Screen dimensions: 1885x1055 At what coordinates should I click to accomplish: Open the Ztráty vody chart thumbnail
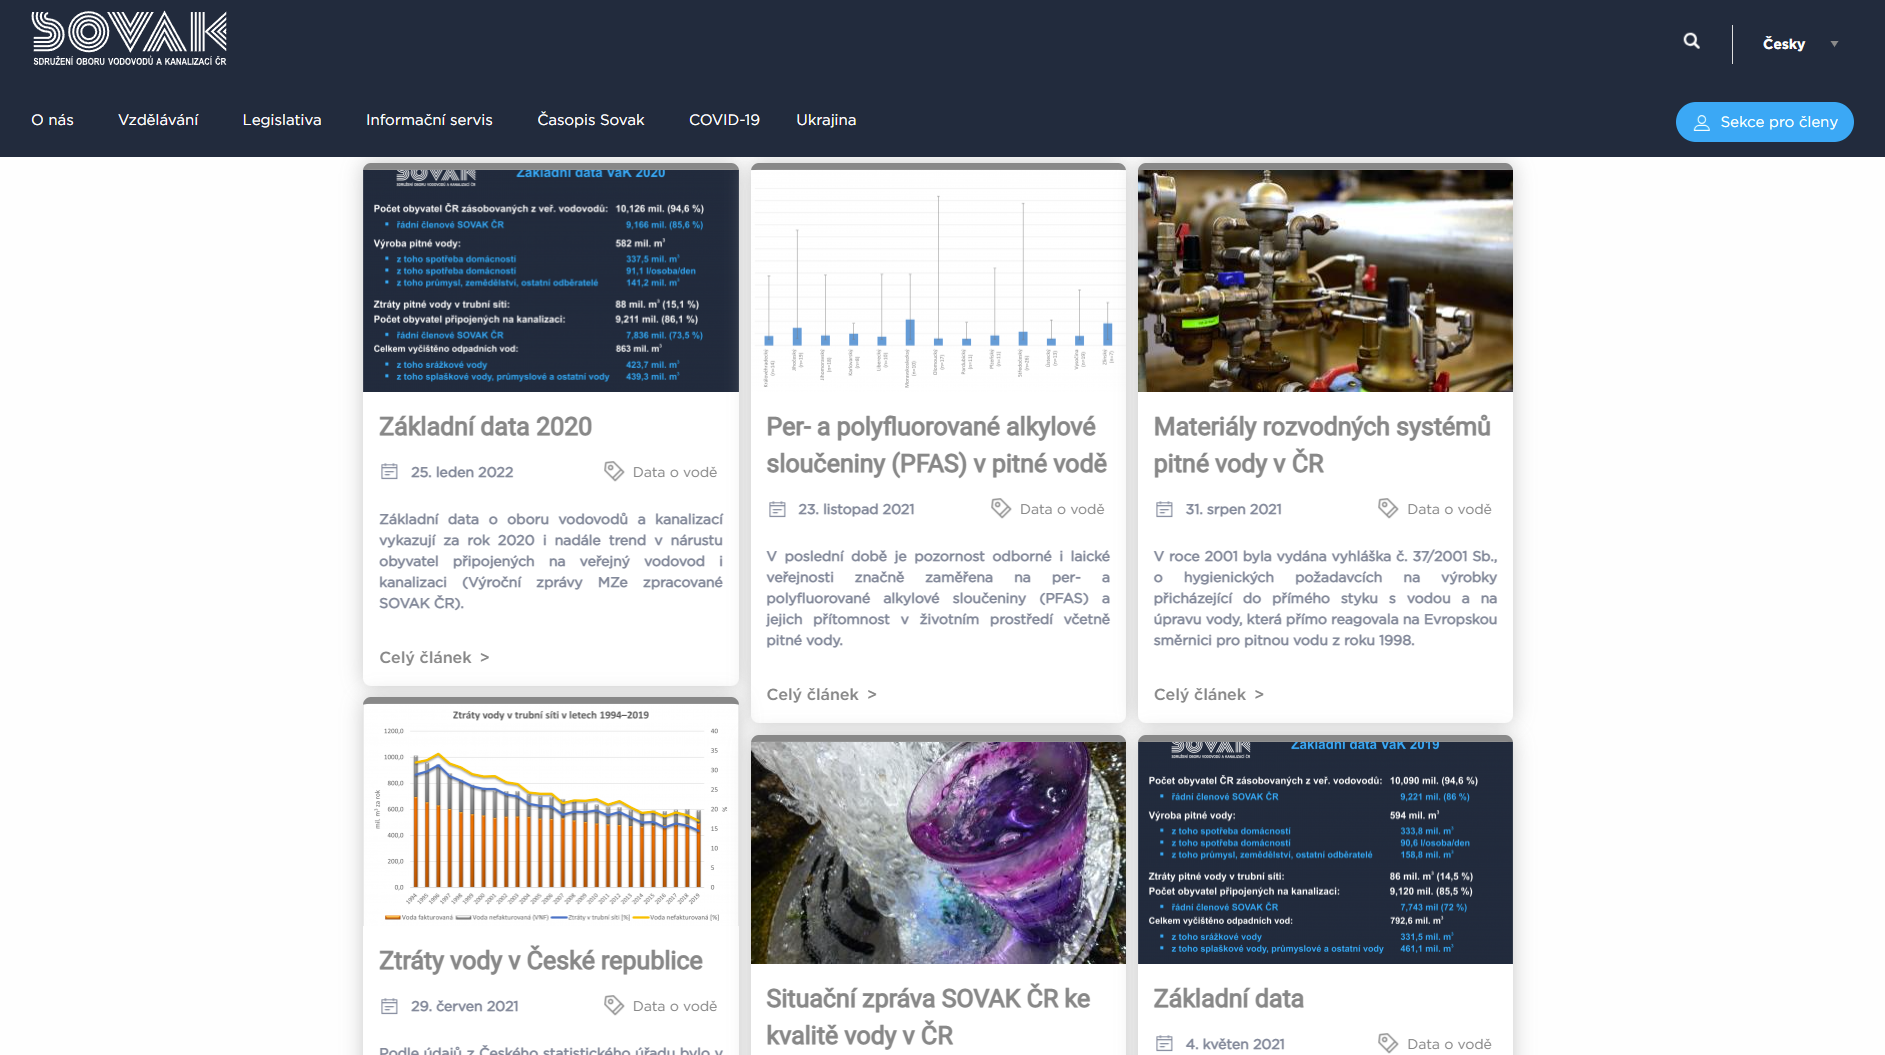pos(551,814)
